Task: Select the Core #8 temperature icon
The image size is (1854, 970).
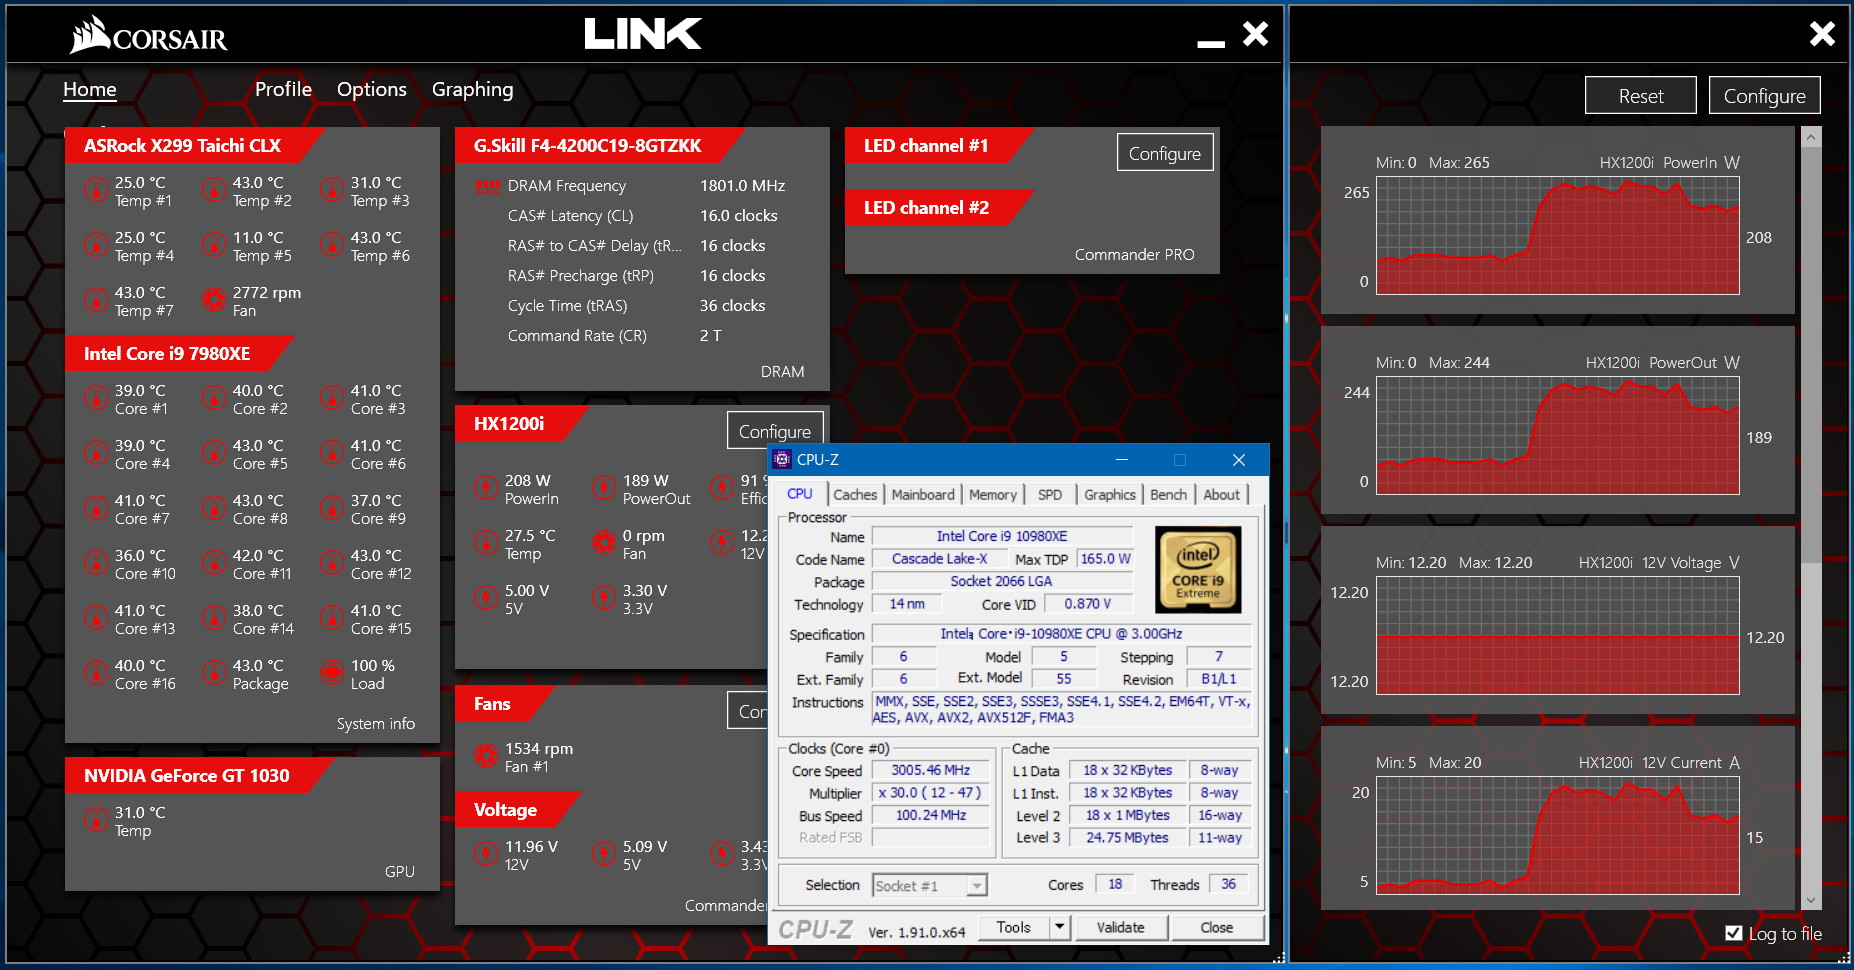Action: click(214, 508)
